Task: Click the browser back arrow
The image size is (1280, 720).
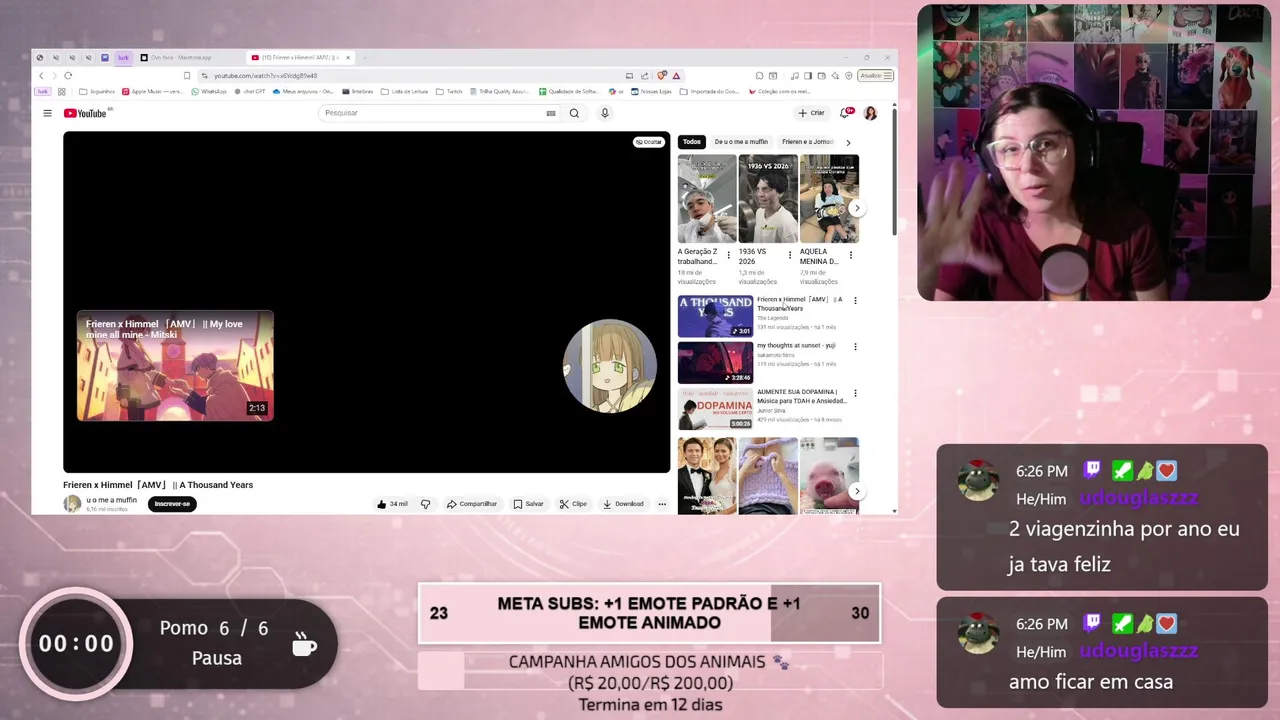Action: (x=41, y=75)
